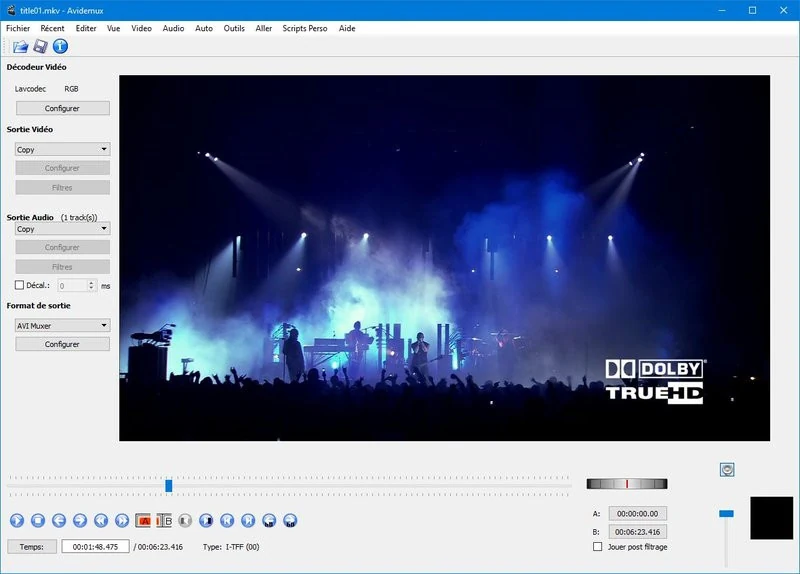Jump back 60 seconds
Image resolution: width=800 pixels, height=574 pixels.
coord(269,520)
